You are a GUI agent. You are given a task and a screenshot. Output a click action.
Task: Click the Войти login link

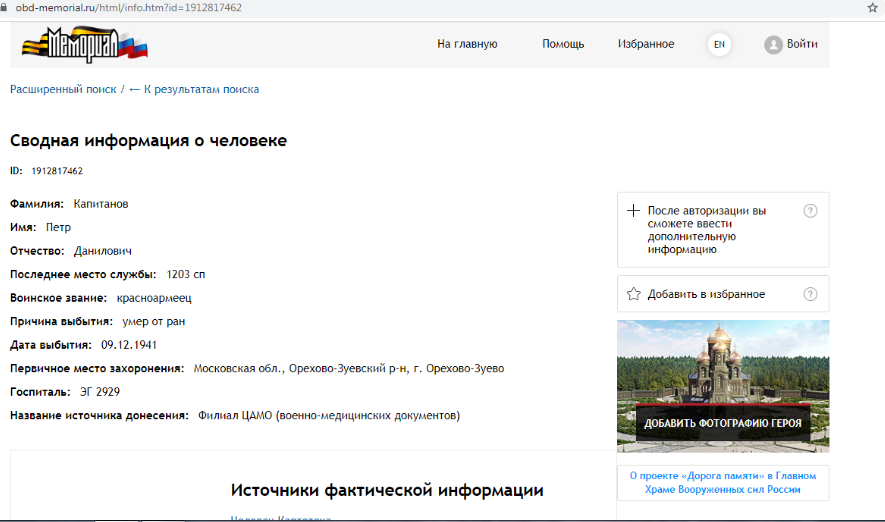tap(802, 44)
